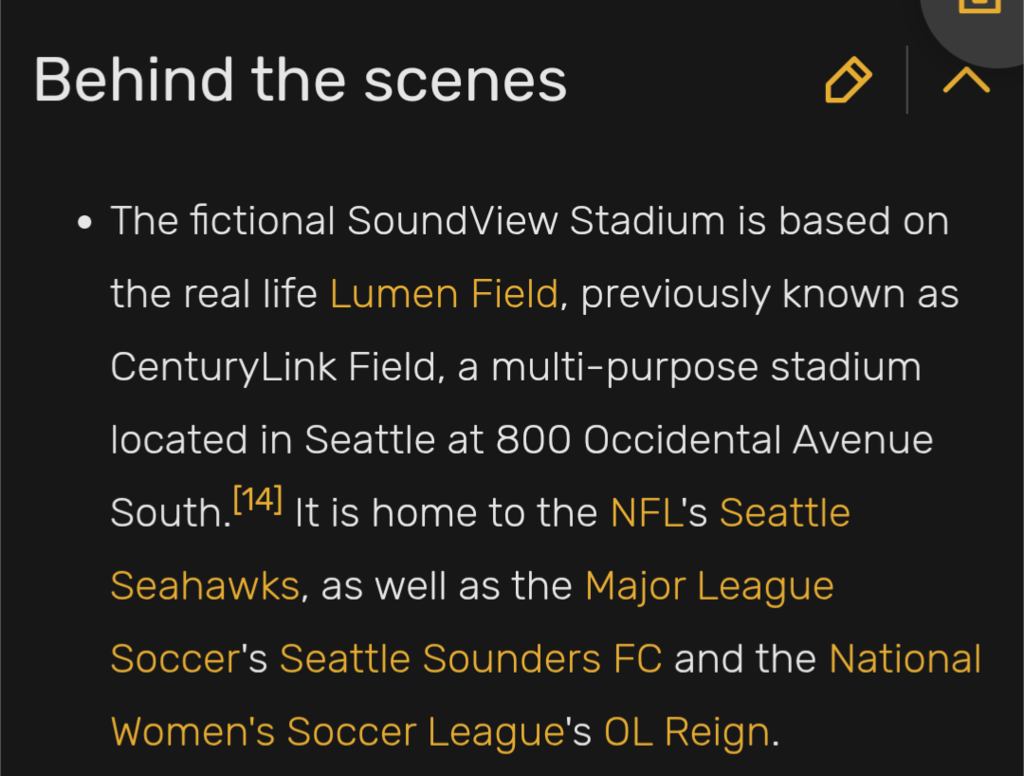The image size is (1024, 776).
Task: Open the Major League link text
Action: (x=709, y=586)
